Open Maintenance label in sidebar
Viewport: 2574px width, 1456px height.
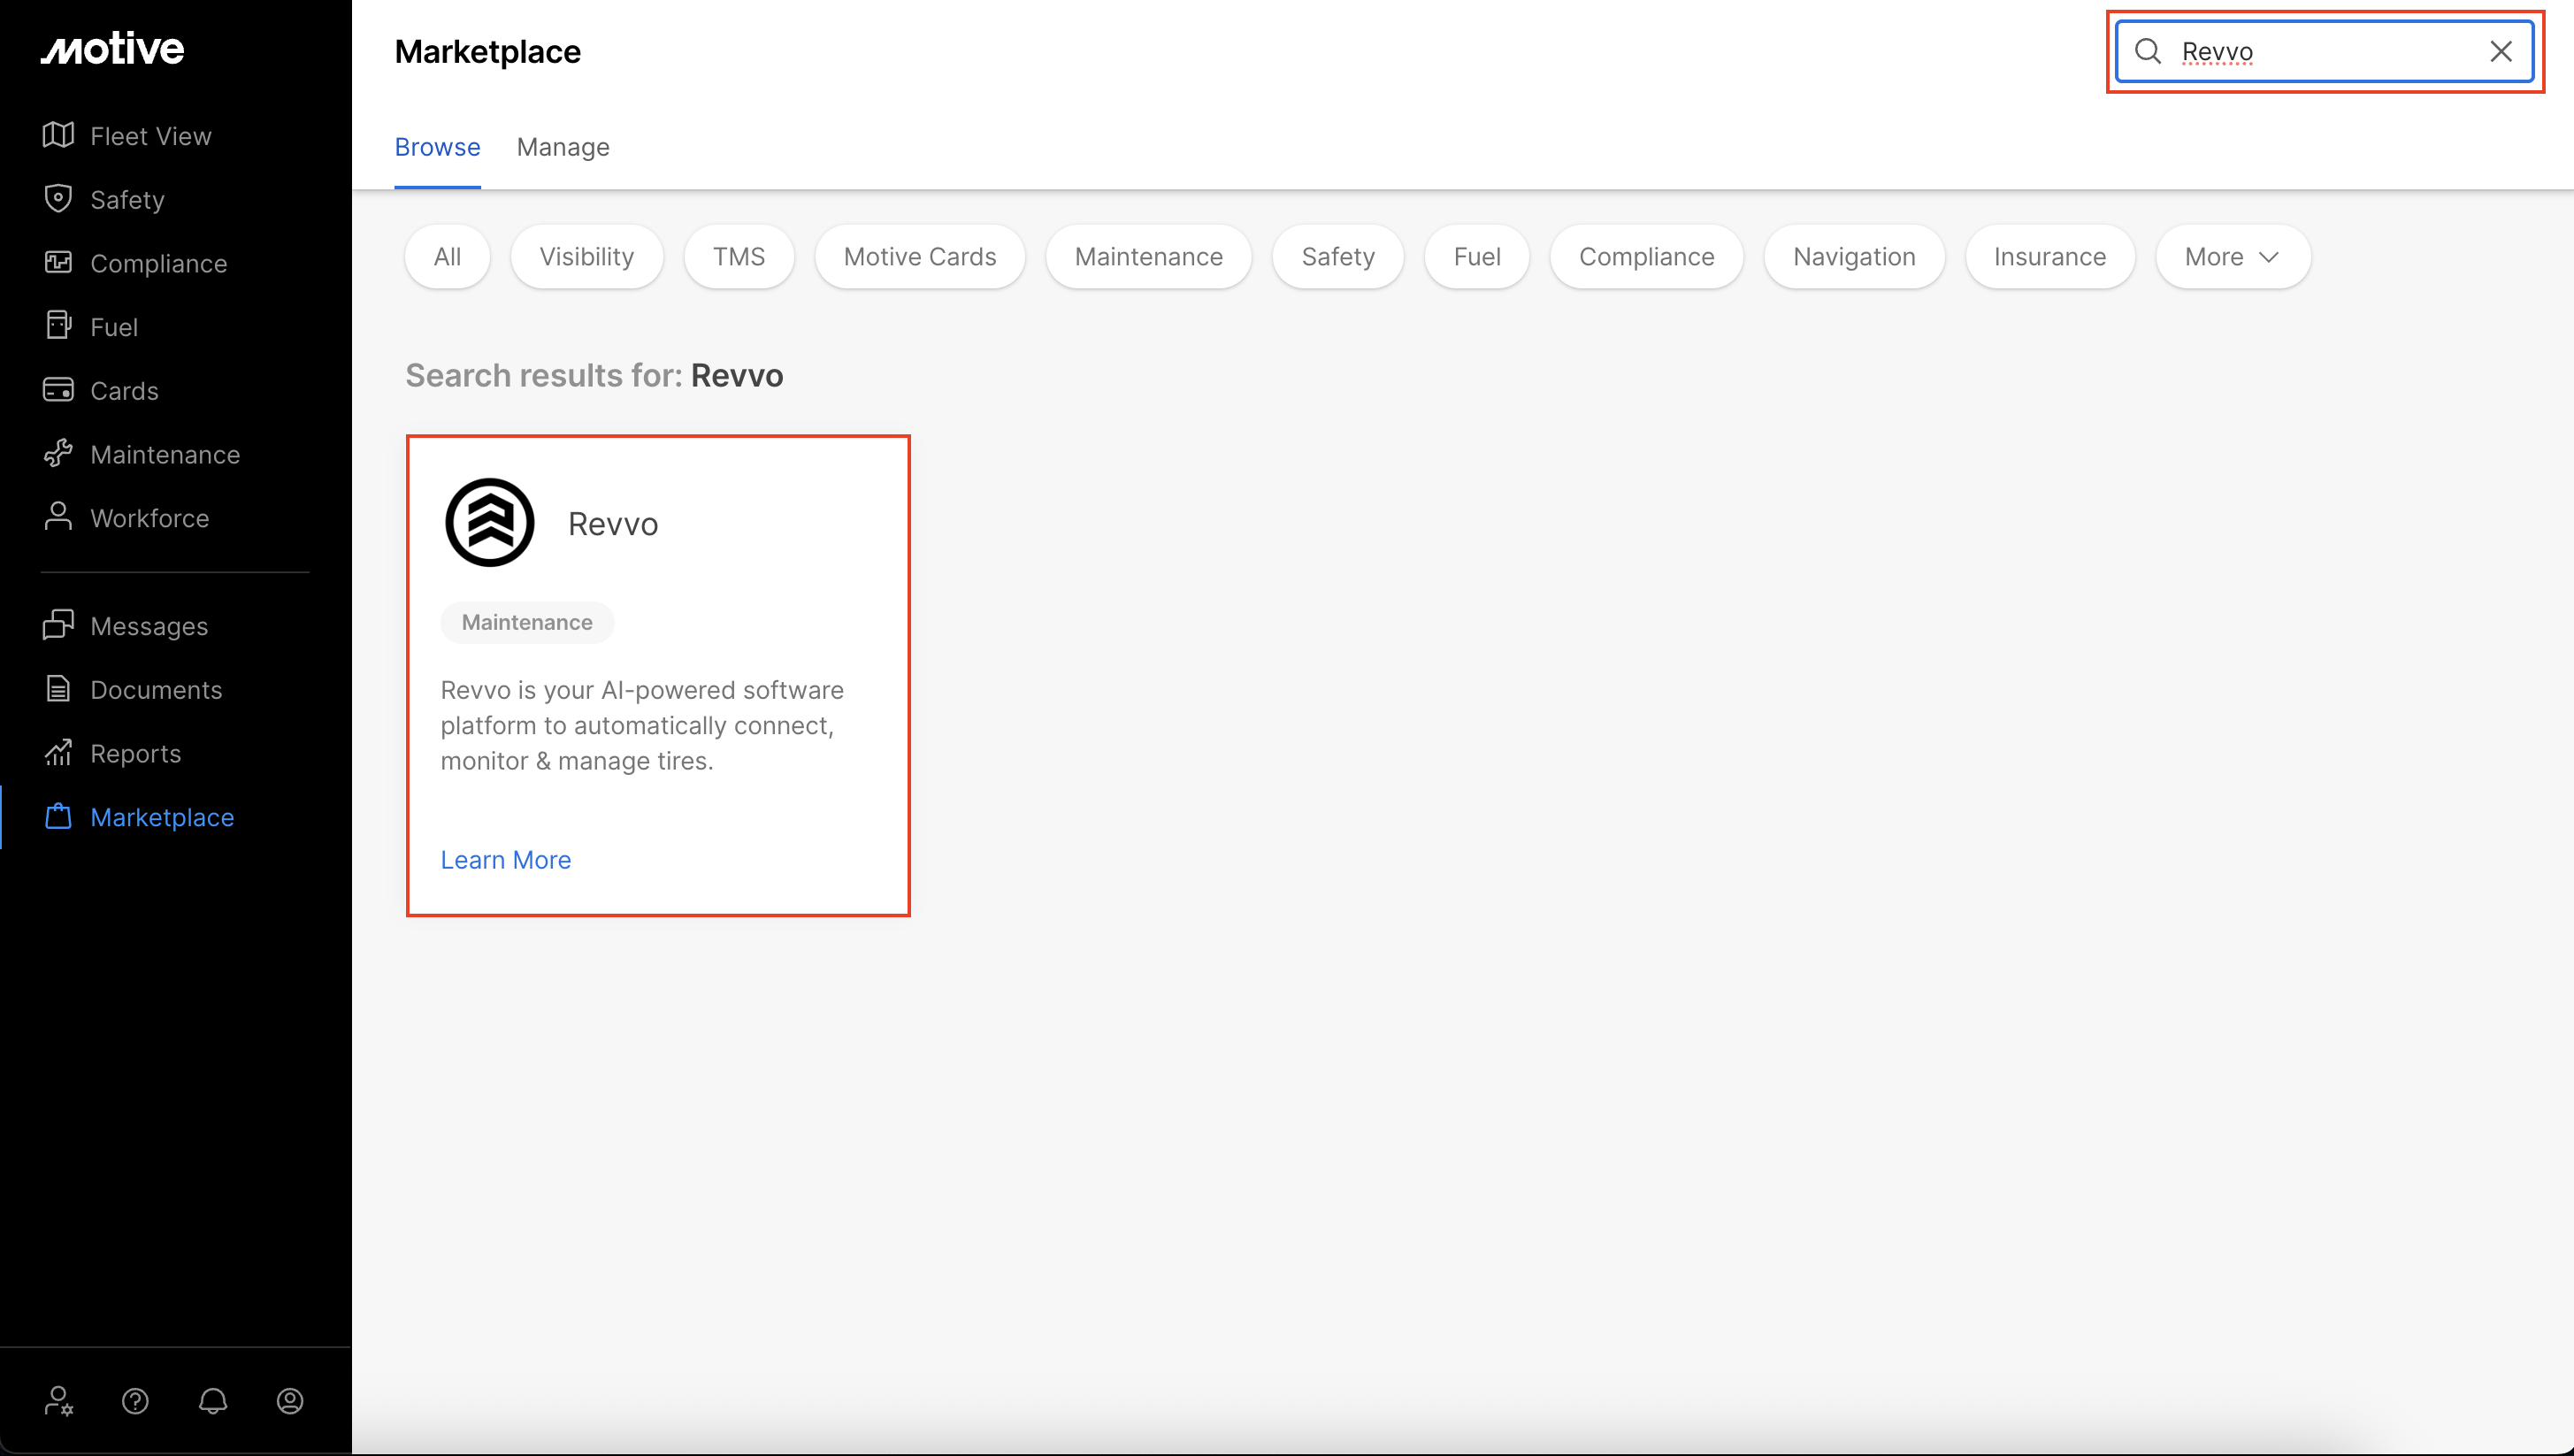[165, 455]
